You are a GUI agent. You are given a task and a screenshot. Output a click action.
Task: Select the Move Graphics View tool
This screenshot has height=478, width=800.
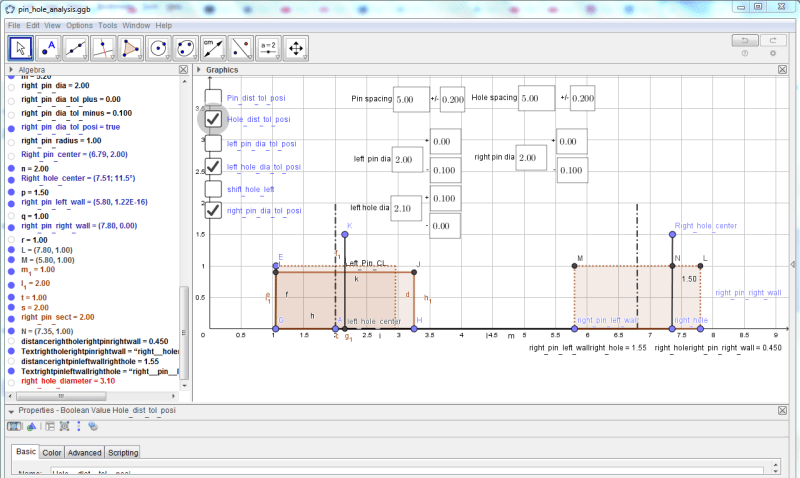pos(296,48)
